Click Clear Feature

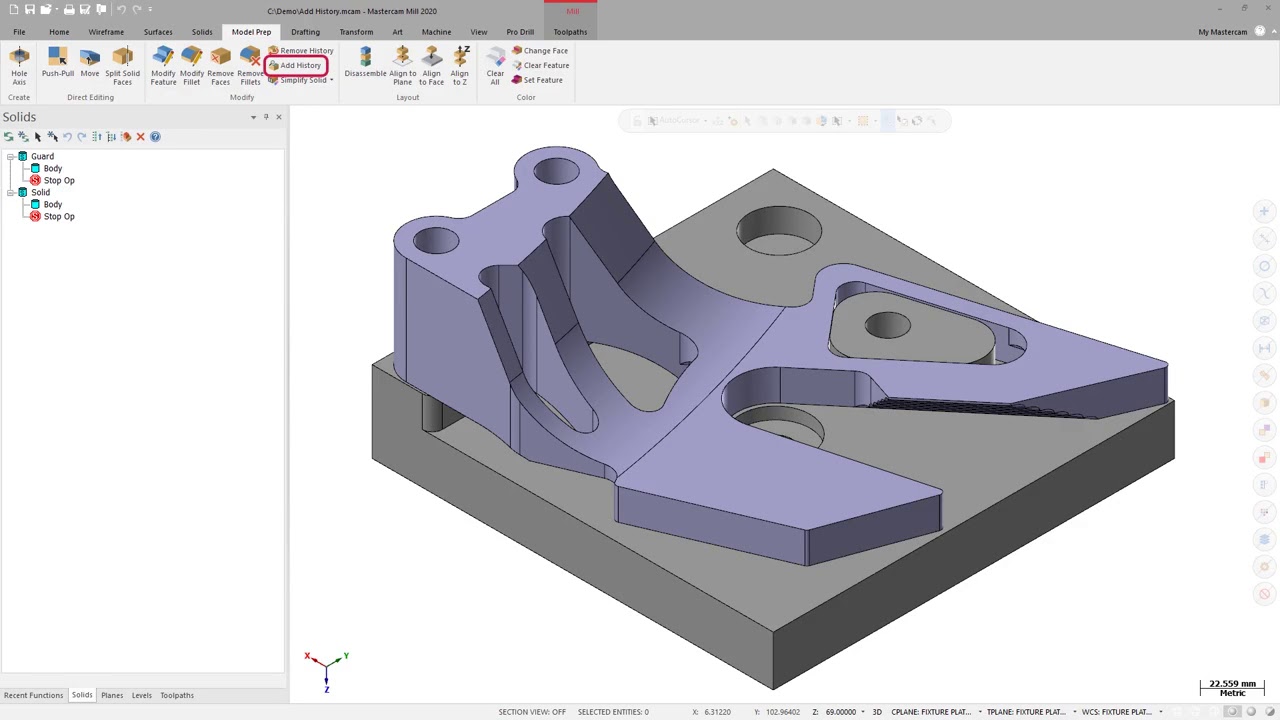541,66
